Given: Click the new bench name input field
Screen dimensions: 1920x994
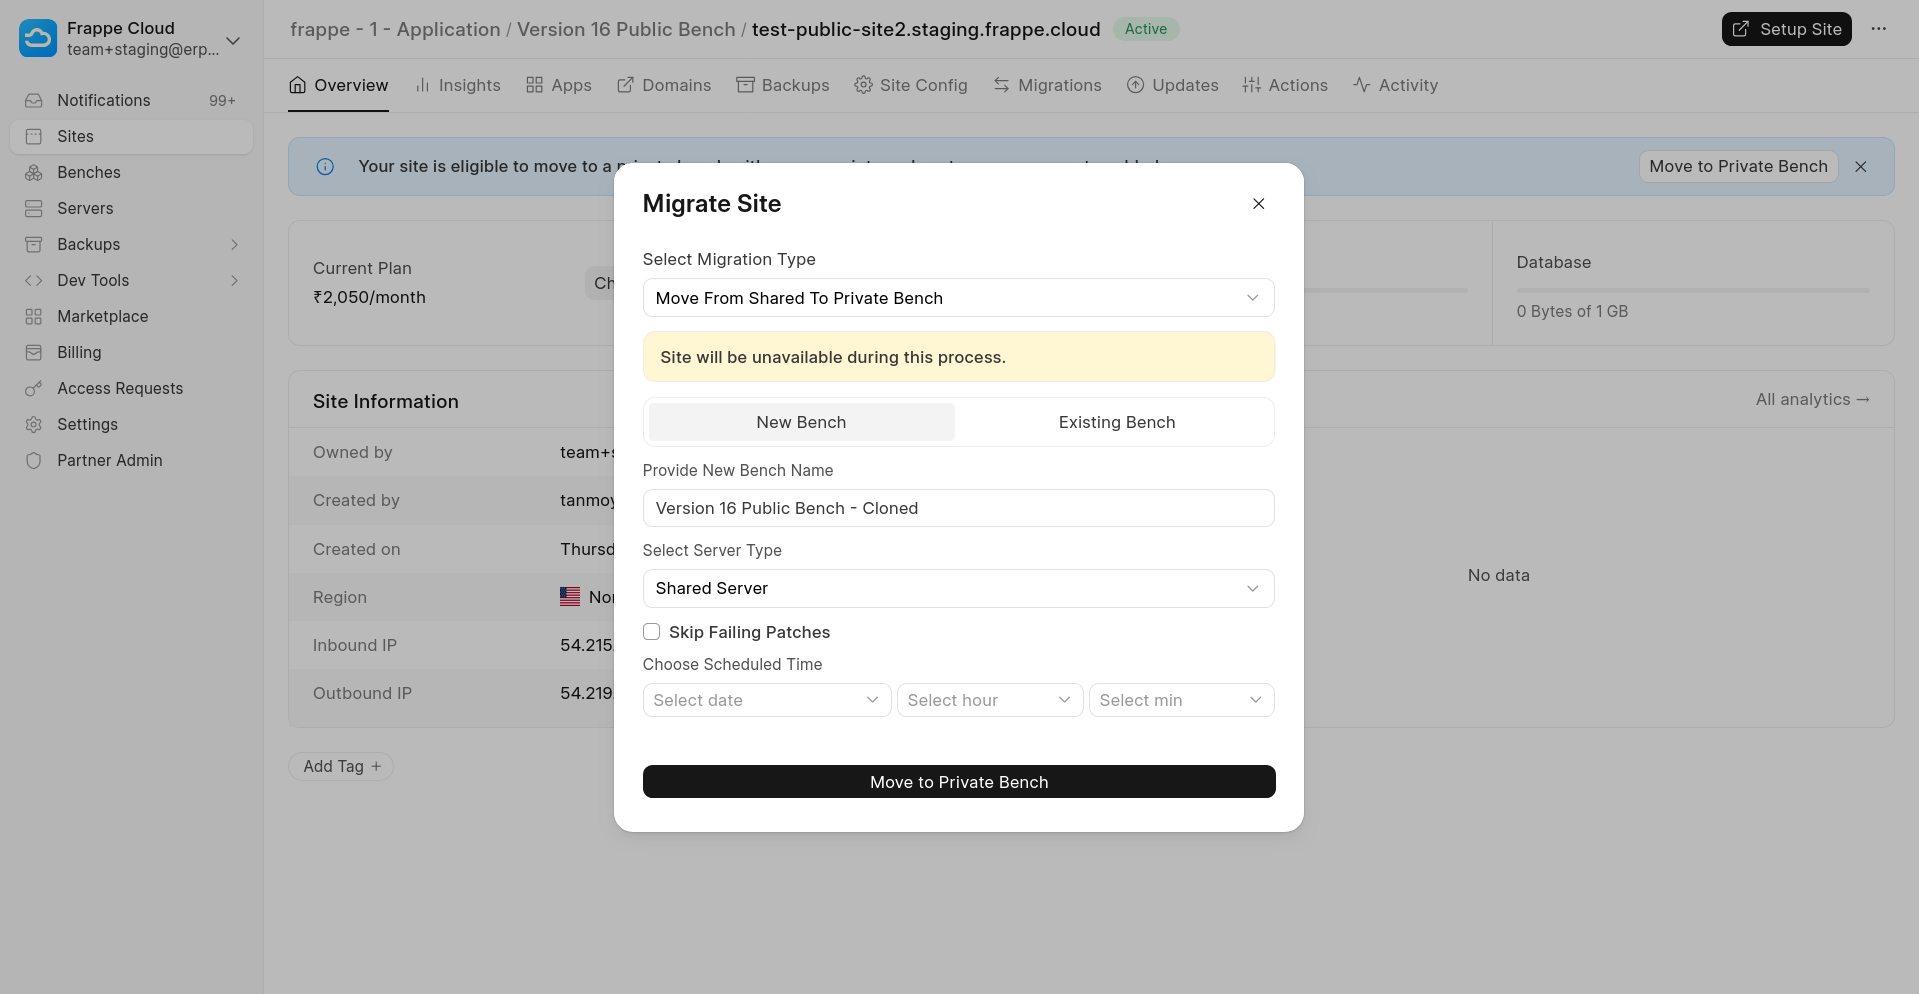Looking at the screenshot, I should [x=958, y=508].
